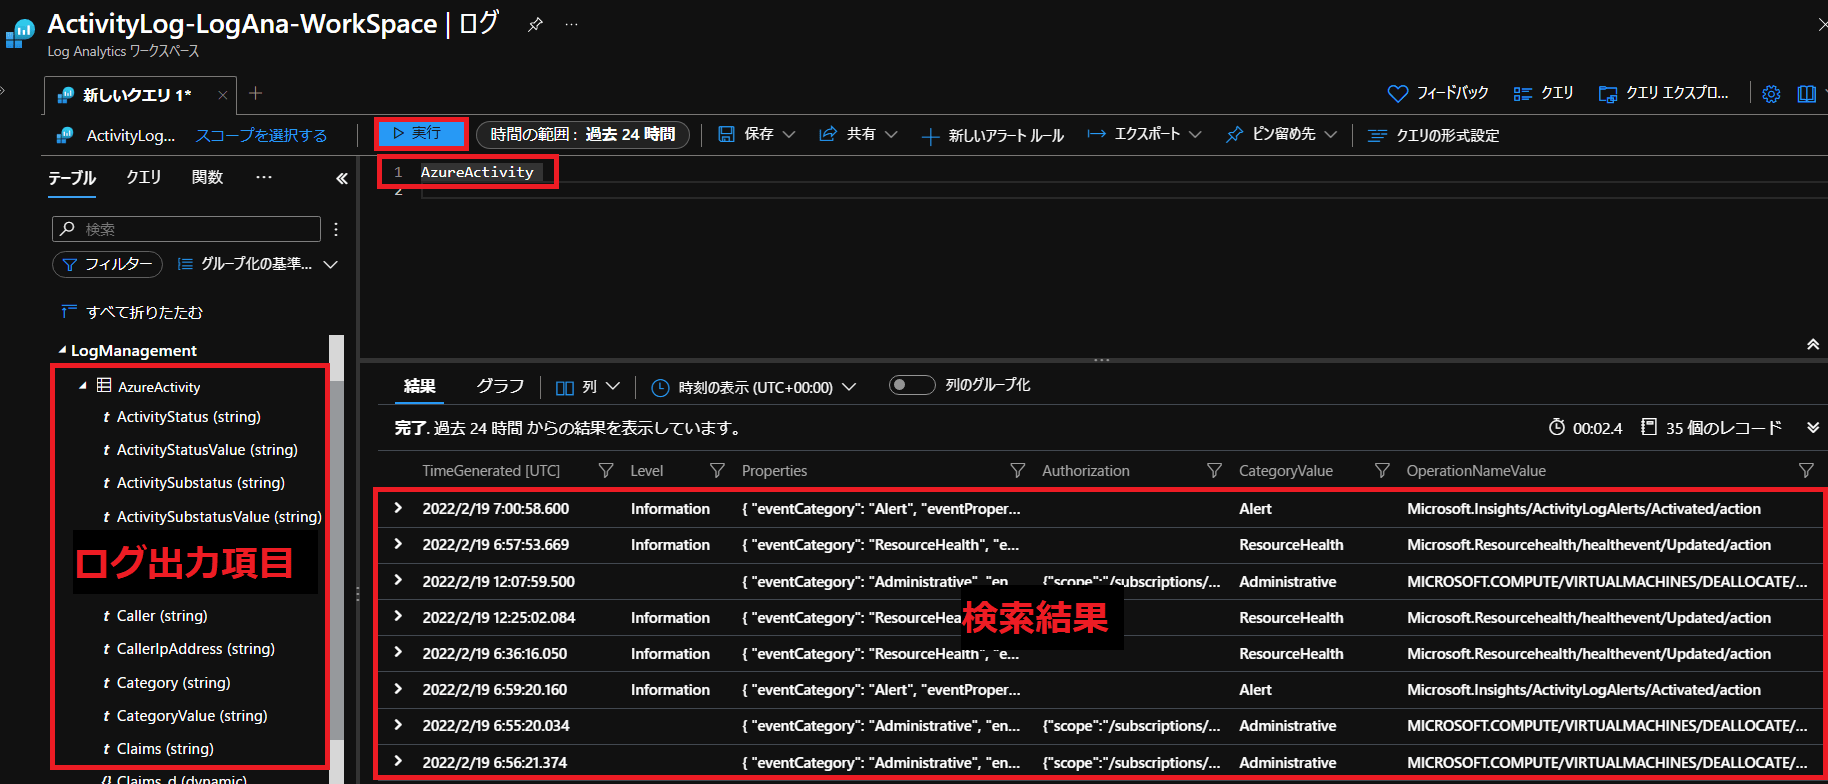Filter the CategoryValue column
This screenshot has height=784, width=1828.
pos(1382,470)
